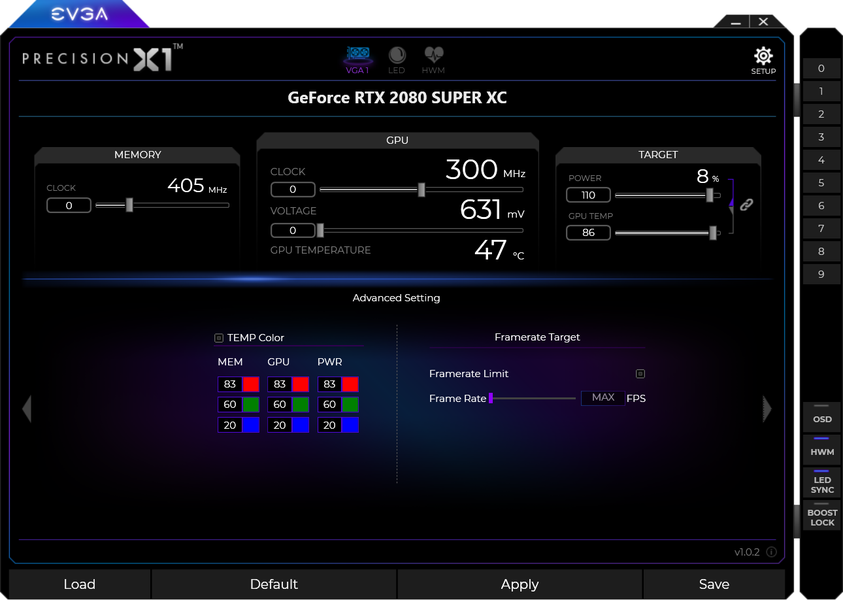Toggle BOOST LOCK
The height and width of the screenshot is (600, 843).
click(822, 516)
